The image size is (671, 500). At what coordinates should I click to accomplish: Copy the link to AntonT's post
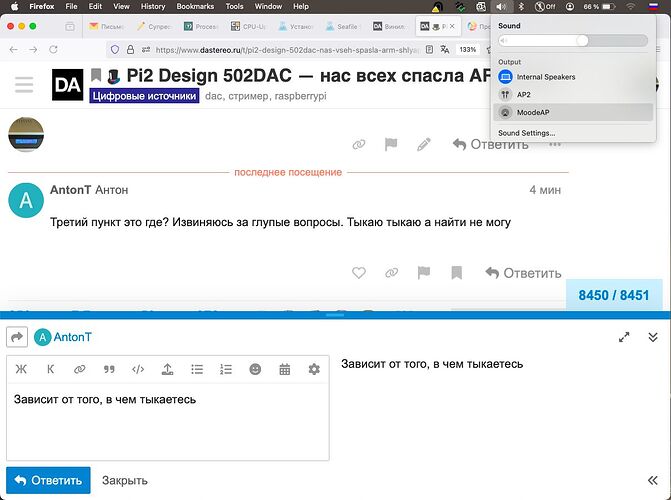click(x=391, y=273)
